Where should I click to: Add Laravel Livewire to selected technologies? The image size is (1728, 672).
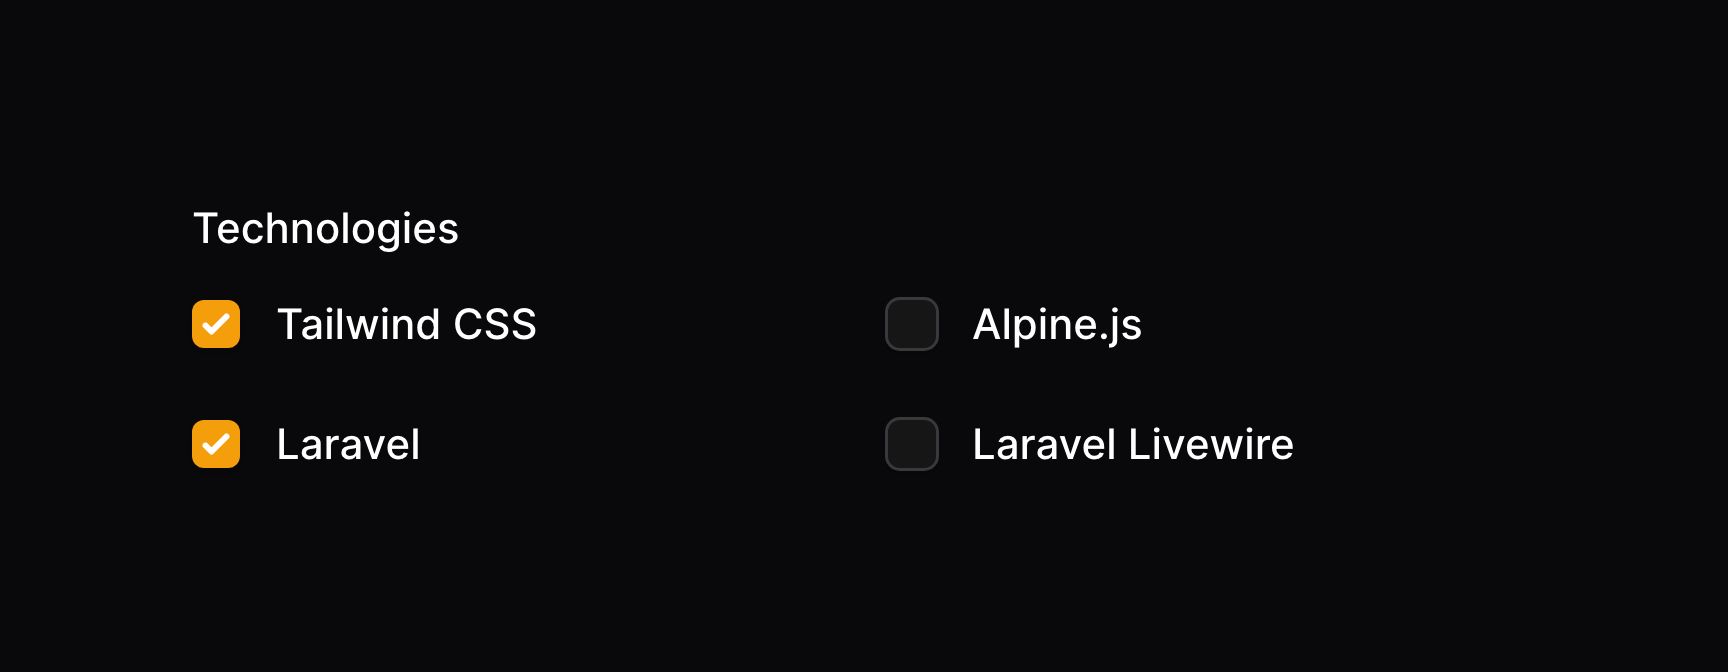[912, 444]
